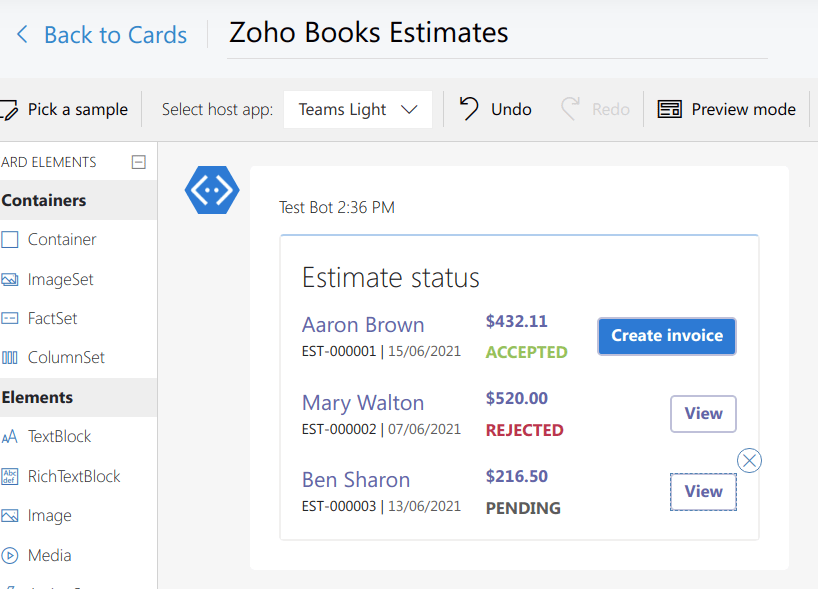
Task: Click the TextBlock label in palette
Action: pyautogui.click(x=59, y=436)
